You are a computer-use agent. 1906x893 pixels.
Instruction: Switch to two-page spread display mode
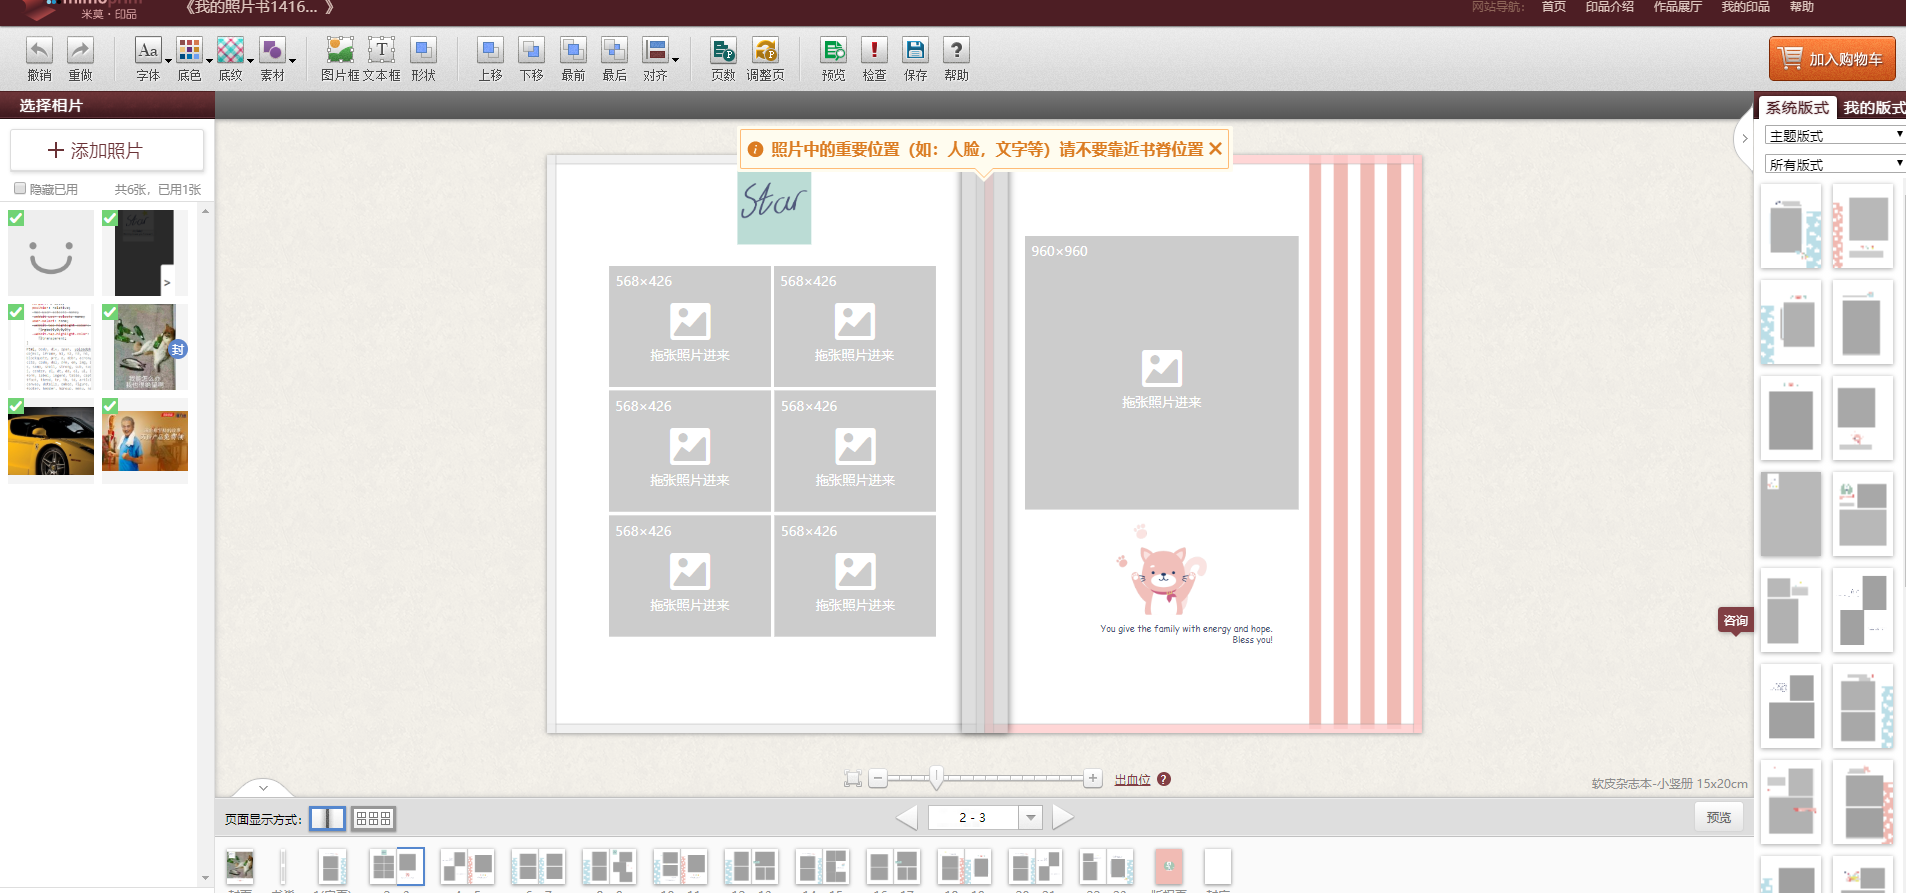tap(327, 818)
